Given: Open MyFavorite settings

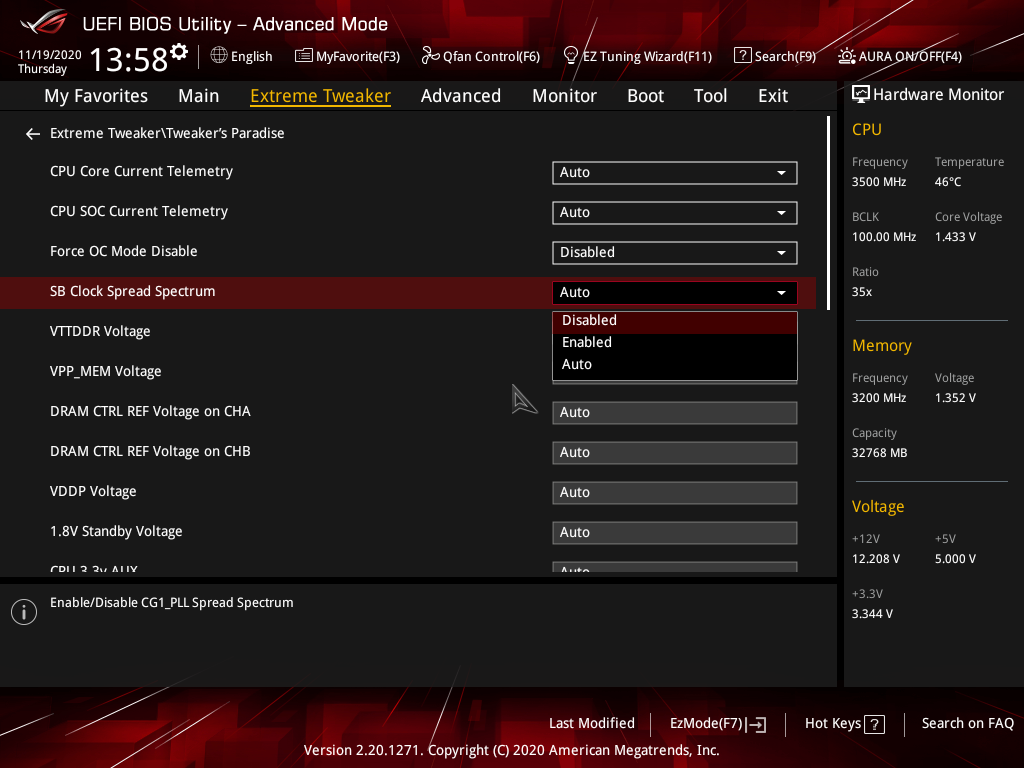Looking at the screenshot, I should pyautogui.click(x=347, y=56).
